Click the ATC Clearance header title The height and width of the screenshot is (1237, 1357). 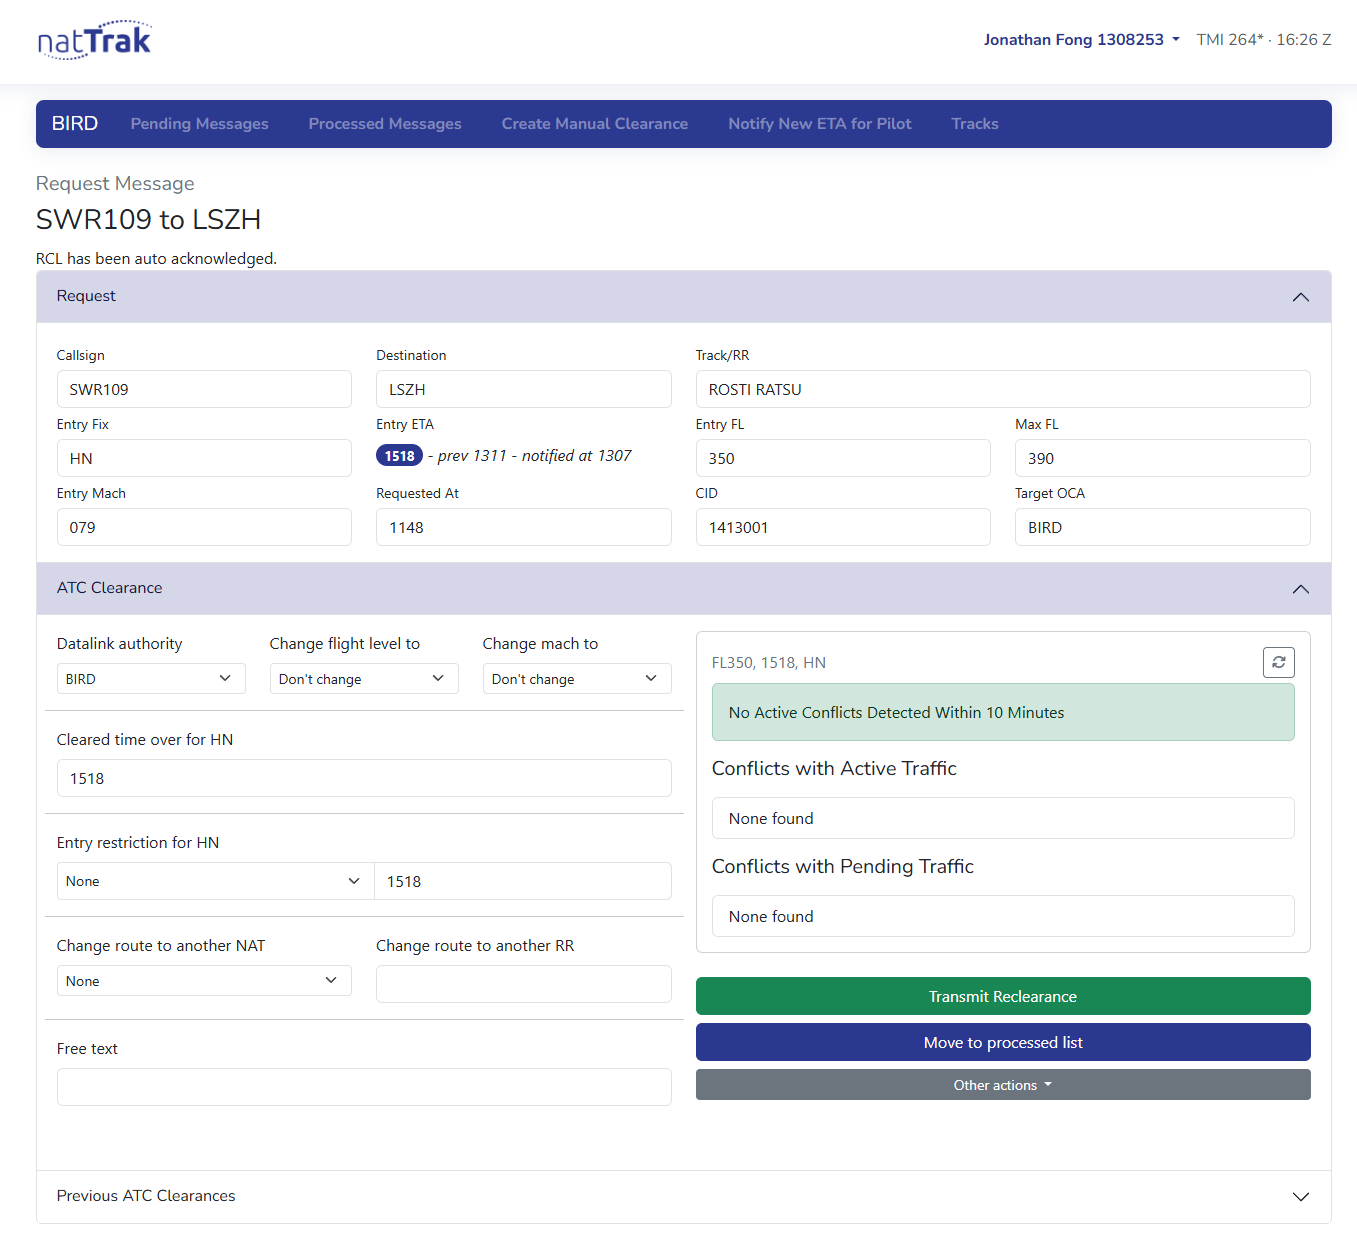click(x=109, y=588)
